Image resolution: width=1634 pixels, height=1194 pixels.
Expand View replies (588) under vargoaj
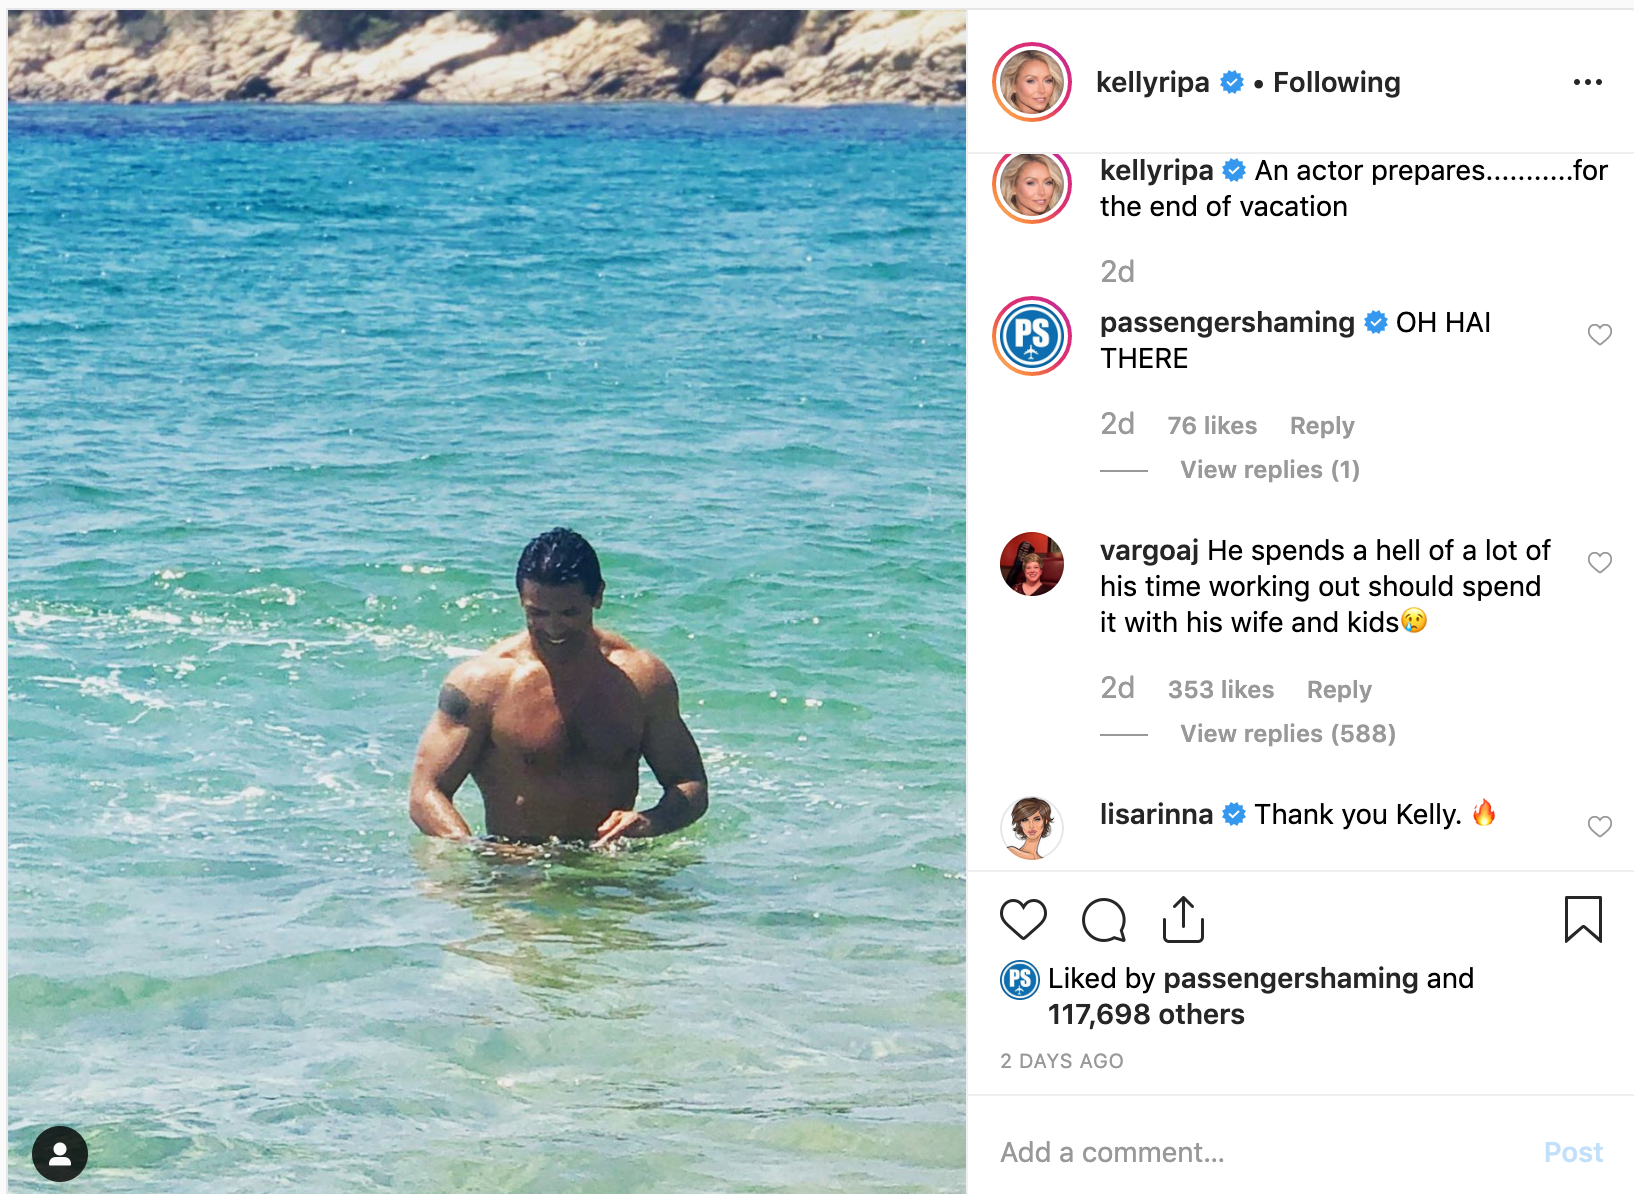click(x=1287, y=734)
